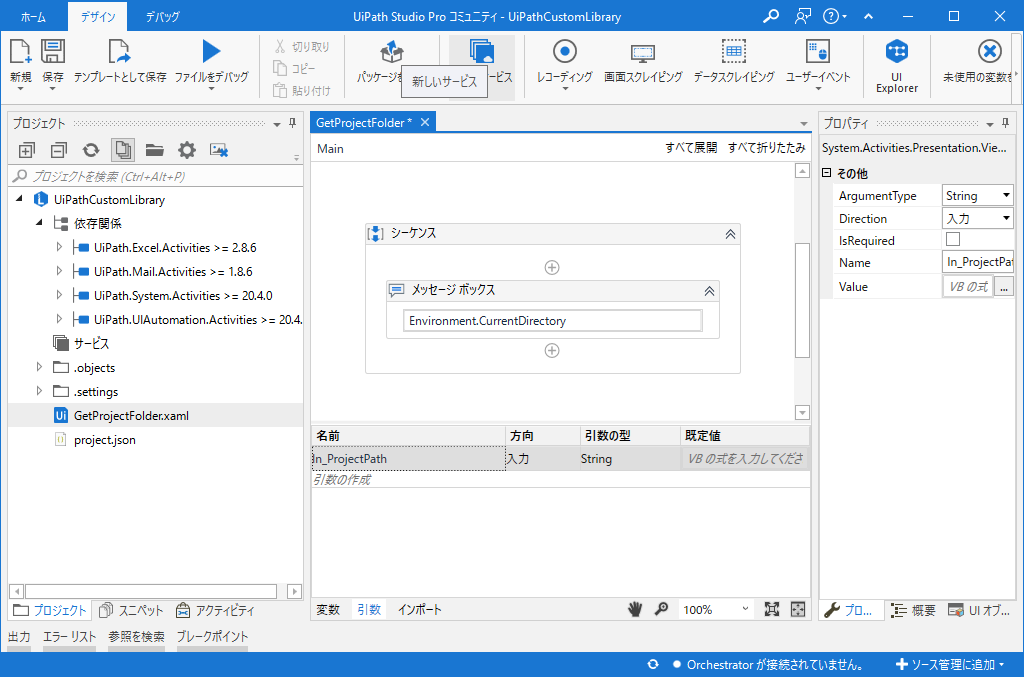This screenshot has width=1024, height=677.
Task: Open the 概要 outline tab
Action: [915, 610]
